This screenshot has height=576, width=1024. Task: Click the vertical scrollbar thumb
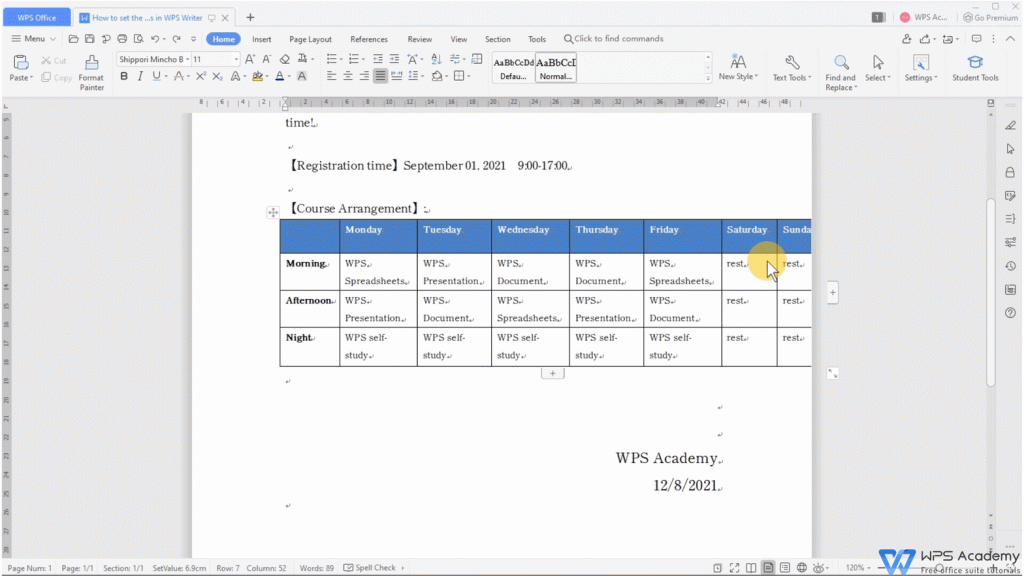991,292
